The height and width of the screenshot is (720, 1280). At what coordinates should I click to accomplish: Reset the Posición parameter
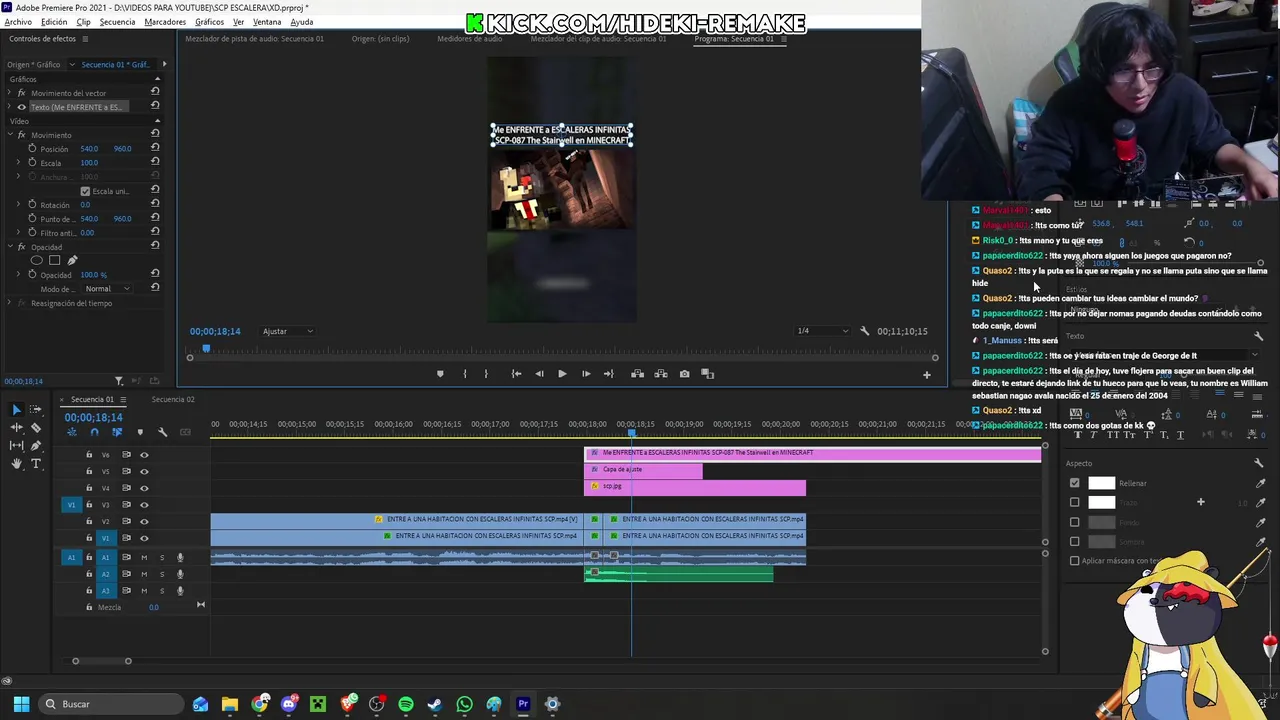coord(155,149)
